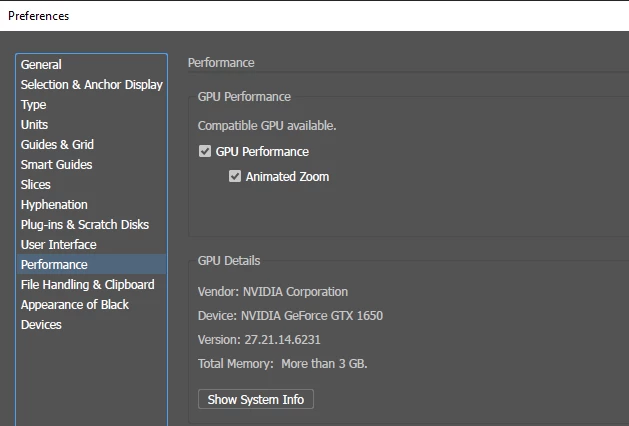Select Selection & Anchor Display category
Screen dimensions: 629x426
pyautogui.click(x=91, y=85)
